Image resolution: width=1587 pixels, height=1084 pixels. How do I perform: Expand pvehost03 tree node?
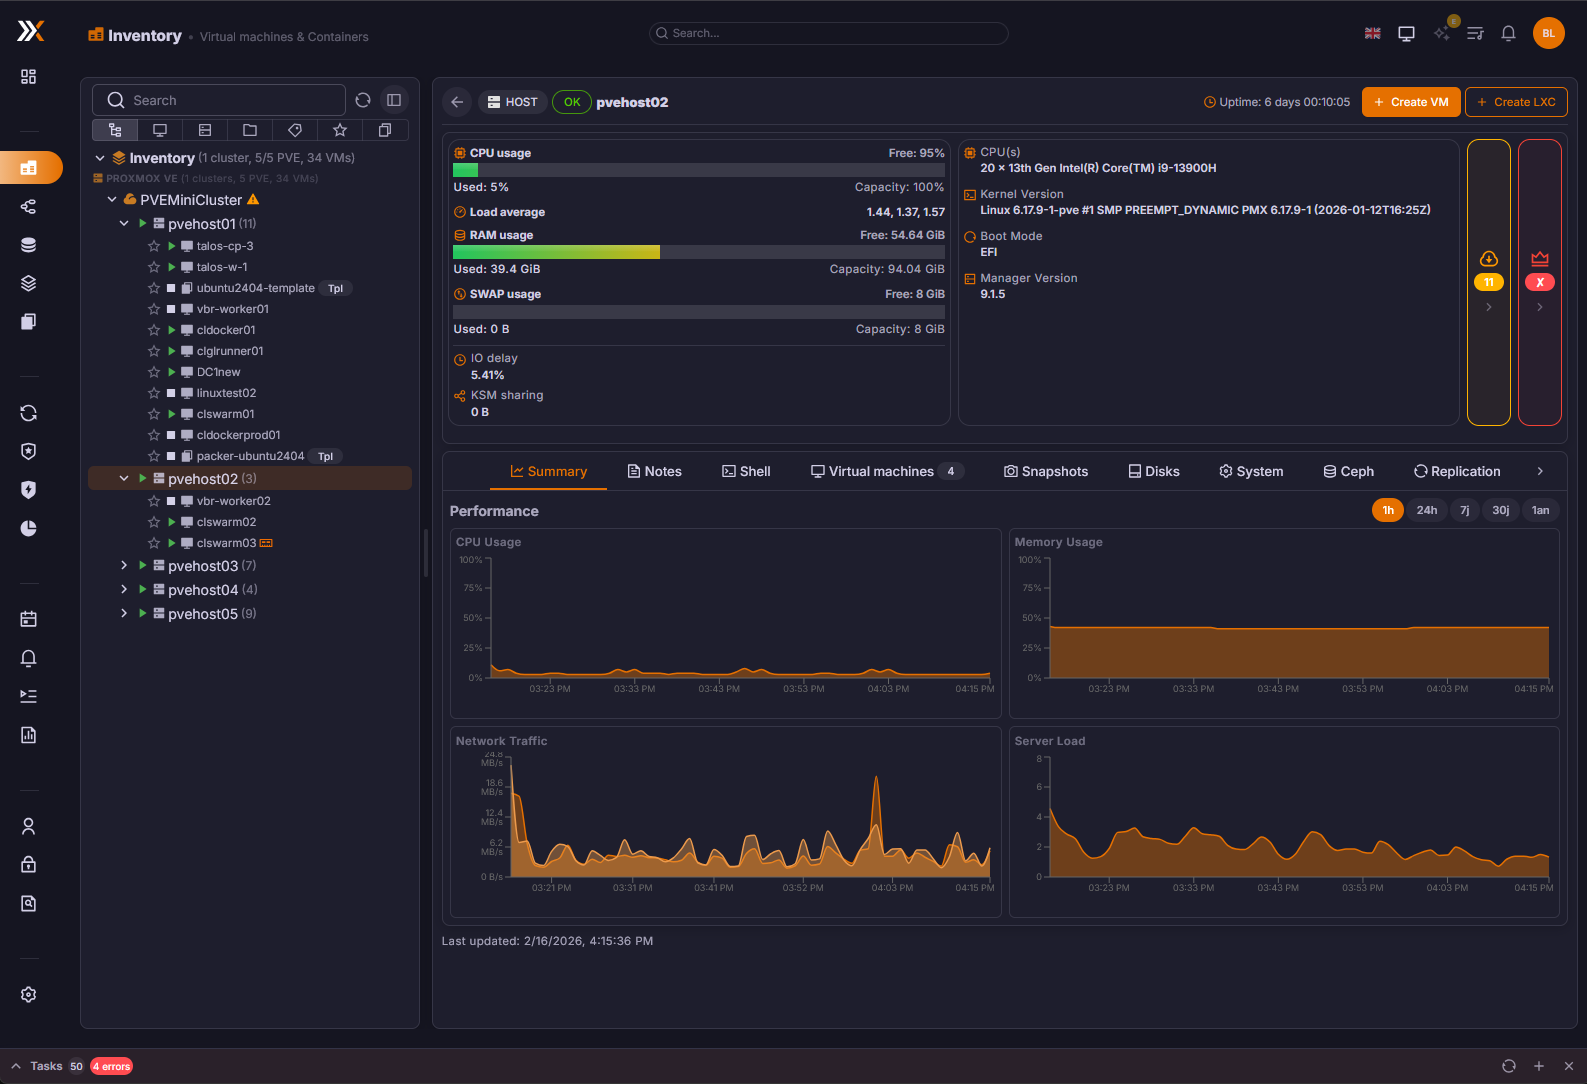coord(124,566)
